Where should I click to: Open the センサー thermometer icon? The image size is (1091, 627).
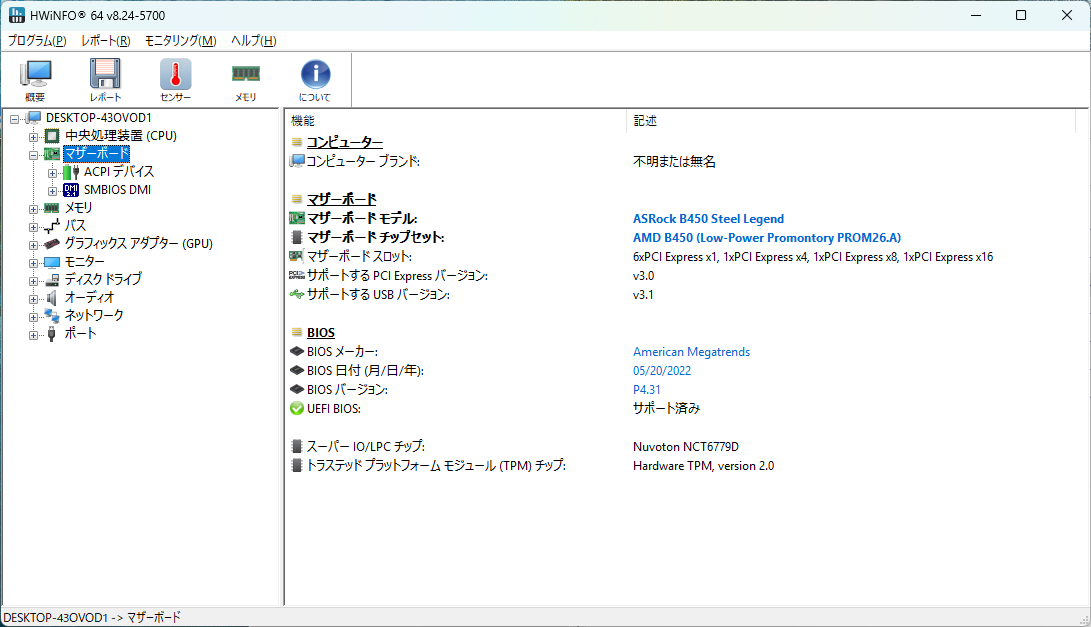(175, 80)
